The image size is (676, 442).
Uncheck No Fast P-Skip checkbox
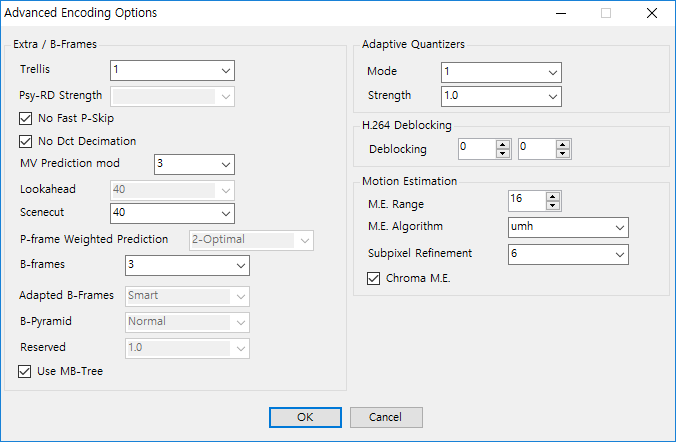(25, 118)
